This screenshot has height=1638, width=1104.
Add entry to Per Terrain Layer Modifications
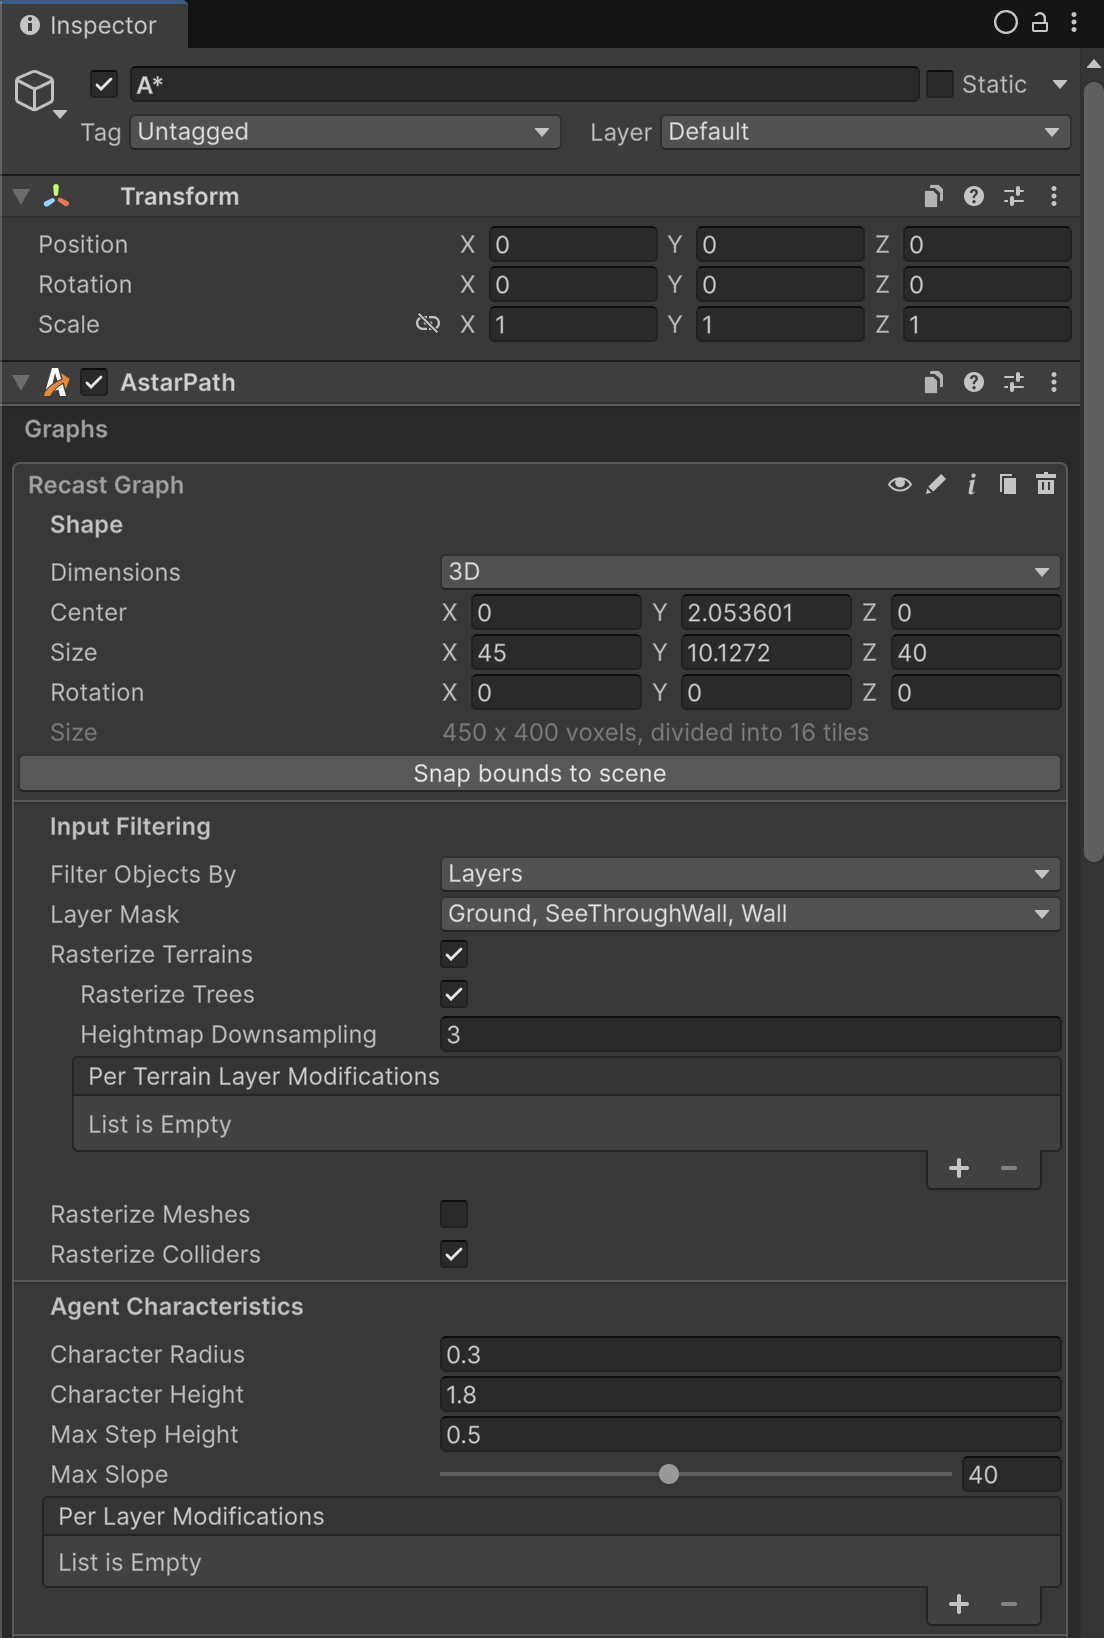click(958, 1168)
